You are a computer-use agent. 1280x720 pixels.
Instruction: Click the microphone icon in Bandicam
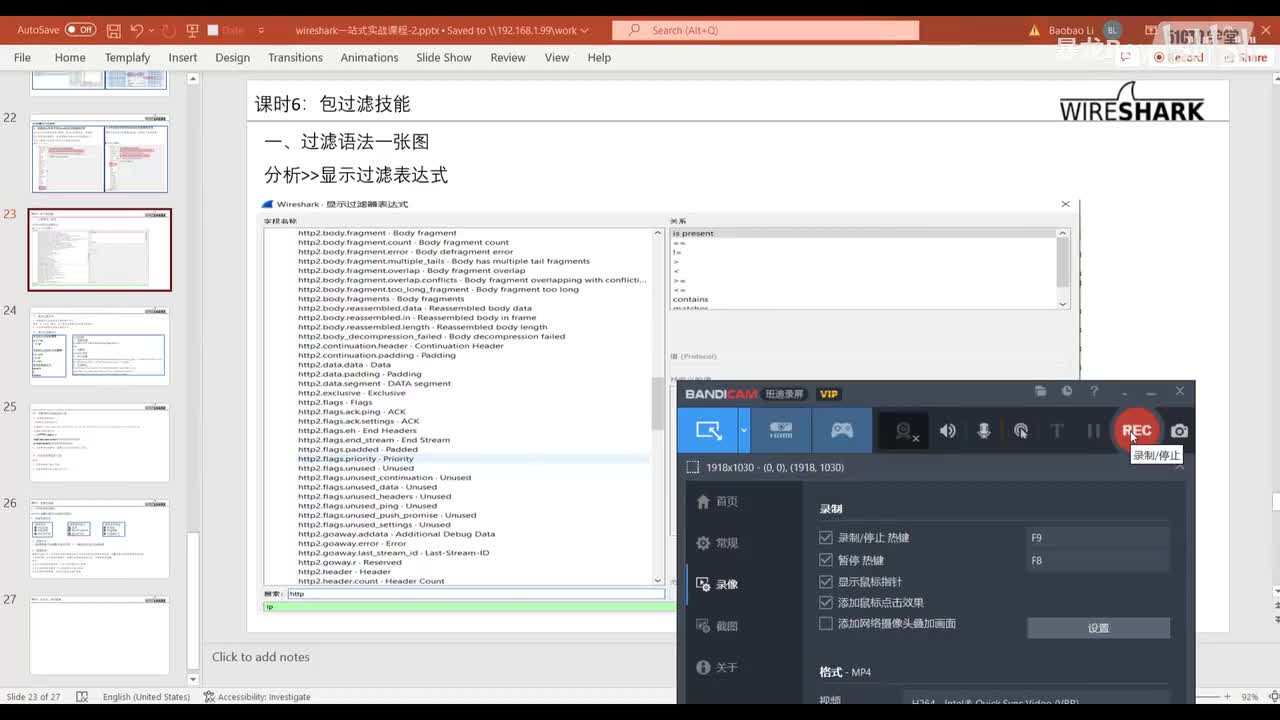coord(984,431)
